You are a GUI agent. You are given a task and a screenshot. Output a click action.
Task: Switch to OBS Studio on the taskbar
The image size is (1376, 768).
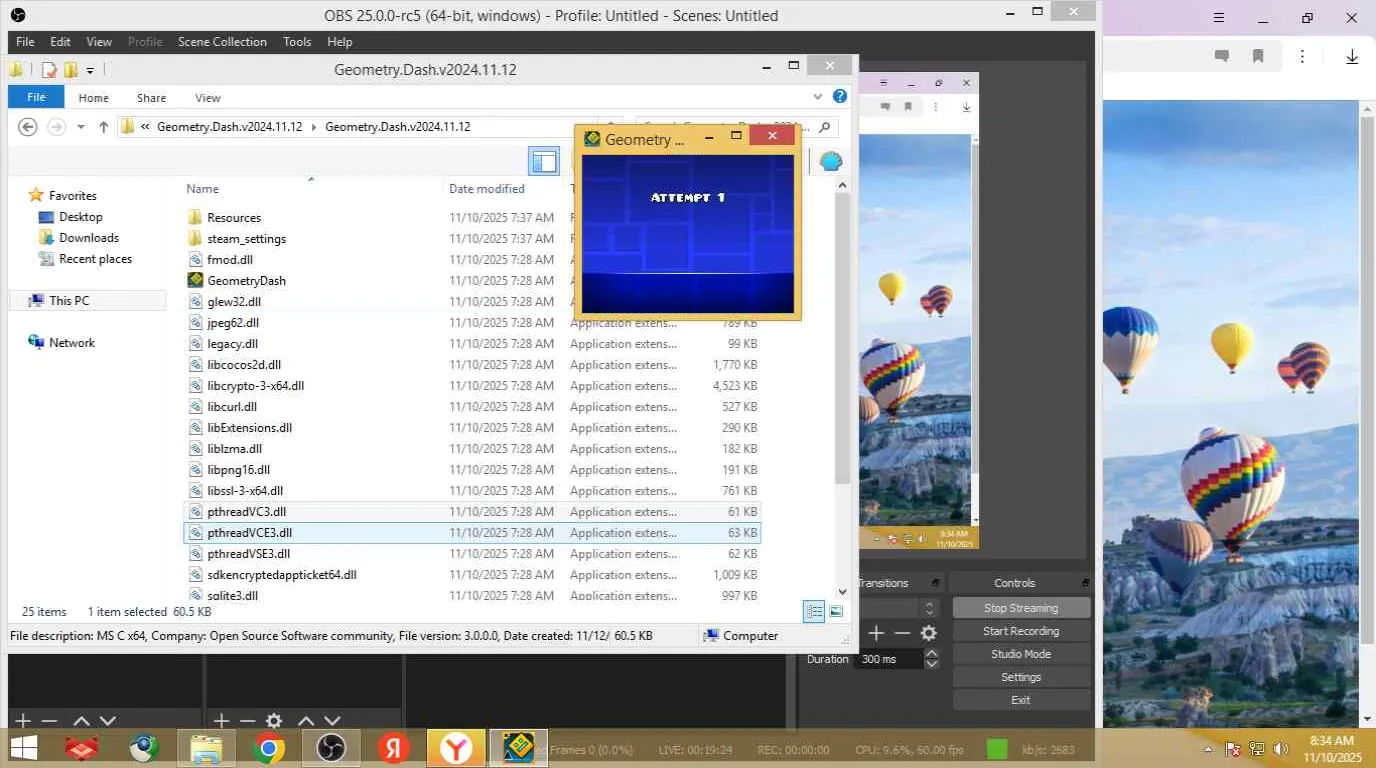[x=331, y=748]
